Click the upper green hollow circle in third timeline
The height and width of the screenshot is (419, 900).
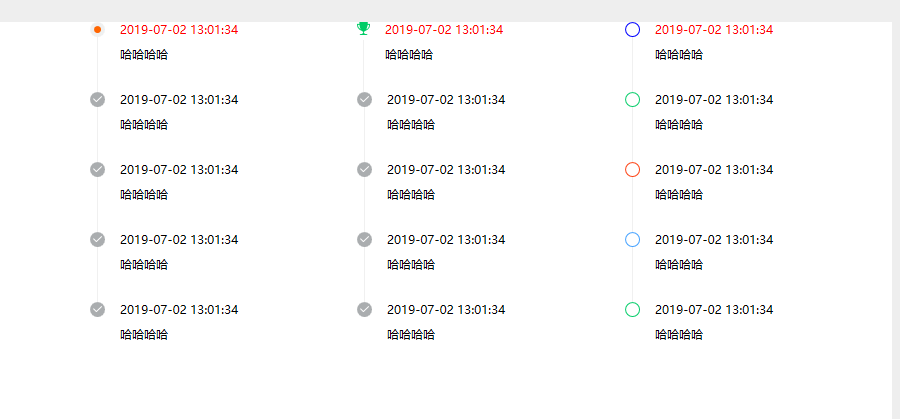pyautogui.click(x=632, y=99)
